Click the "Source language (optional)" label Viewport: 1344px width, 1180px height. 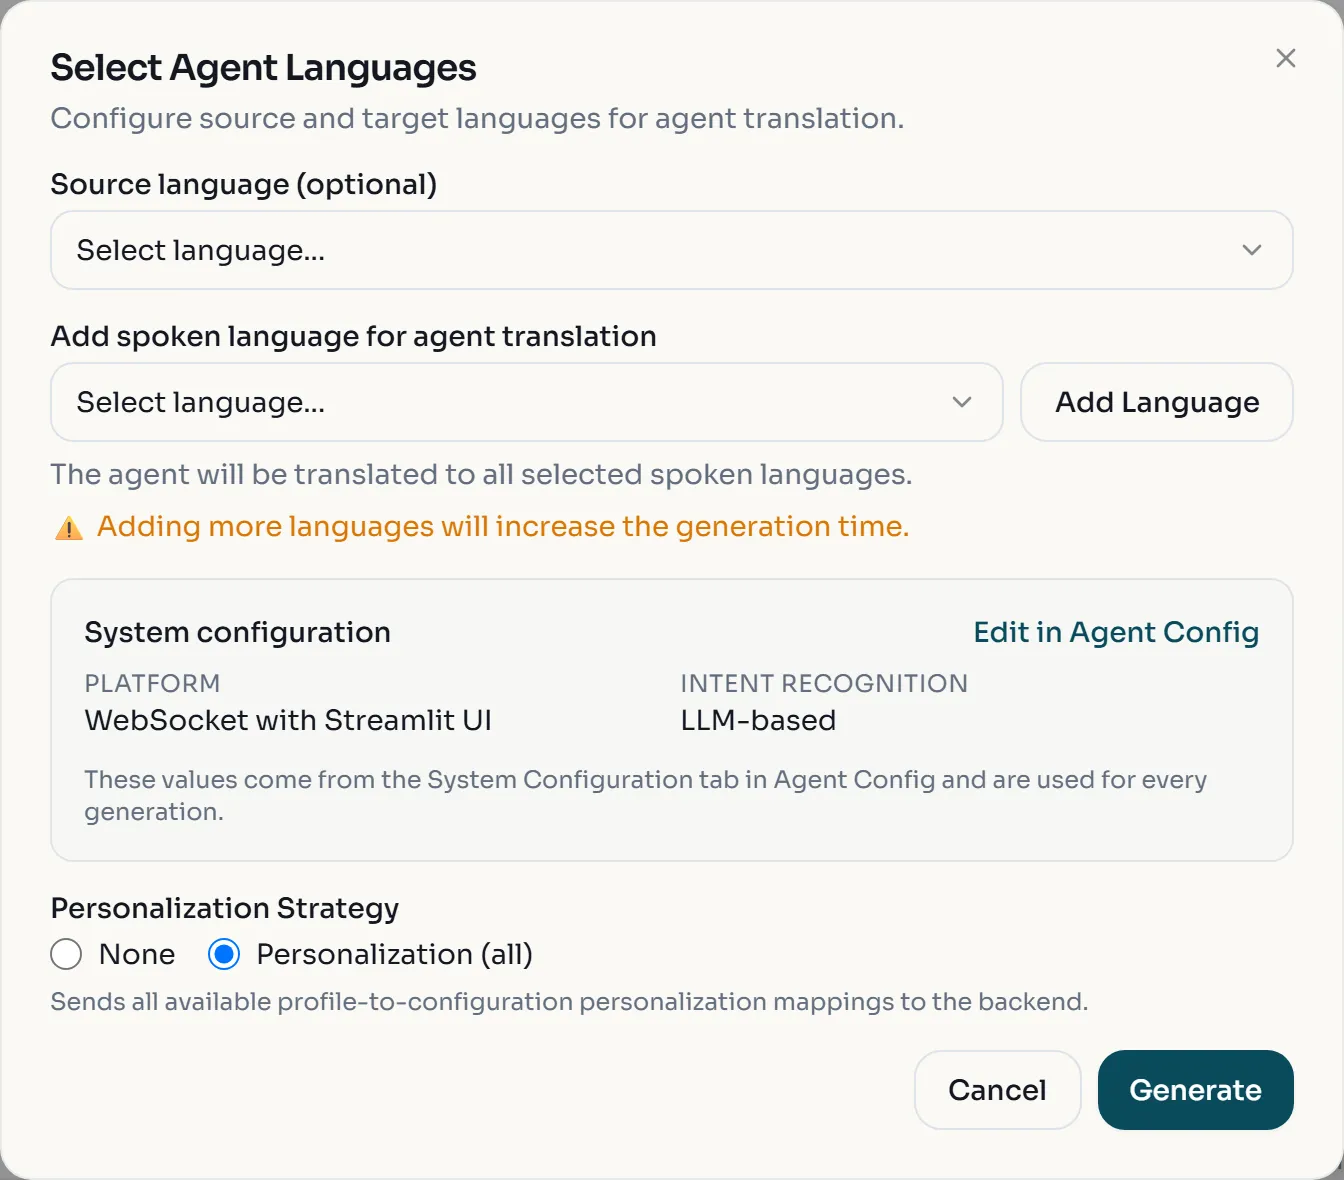244,184
